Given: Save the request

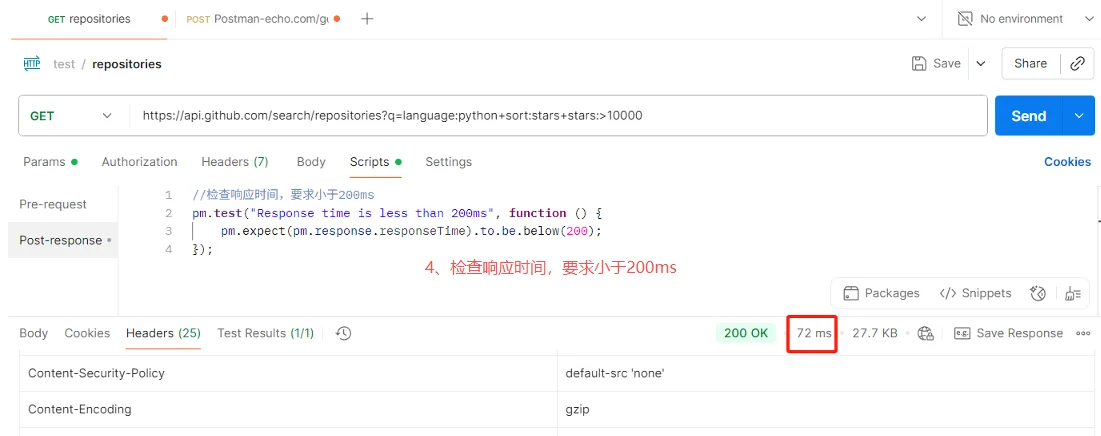Looking at the screenshot, I should pos(936,63).
